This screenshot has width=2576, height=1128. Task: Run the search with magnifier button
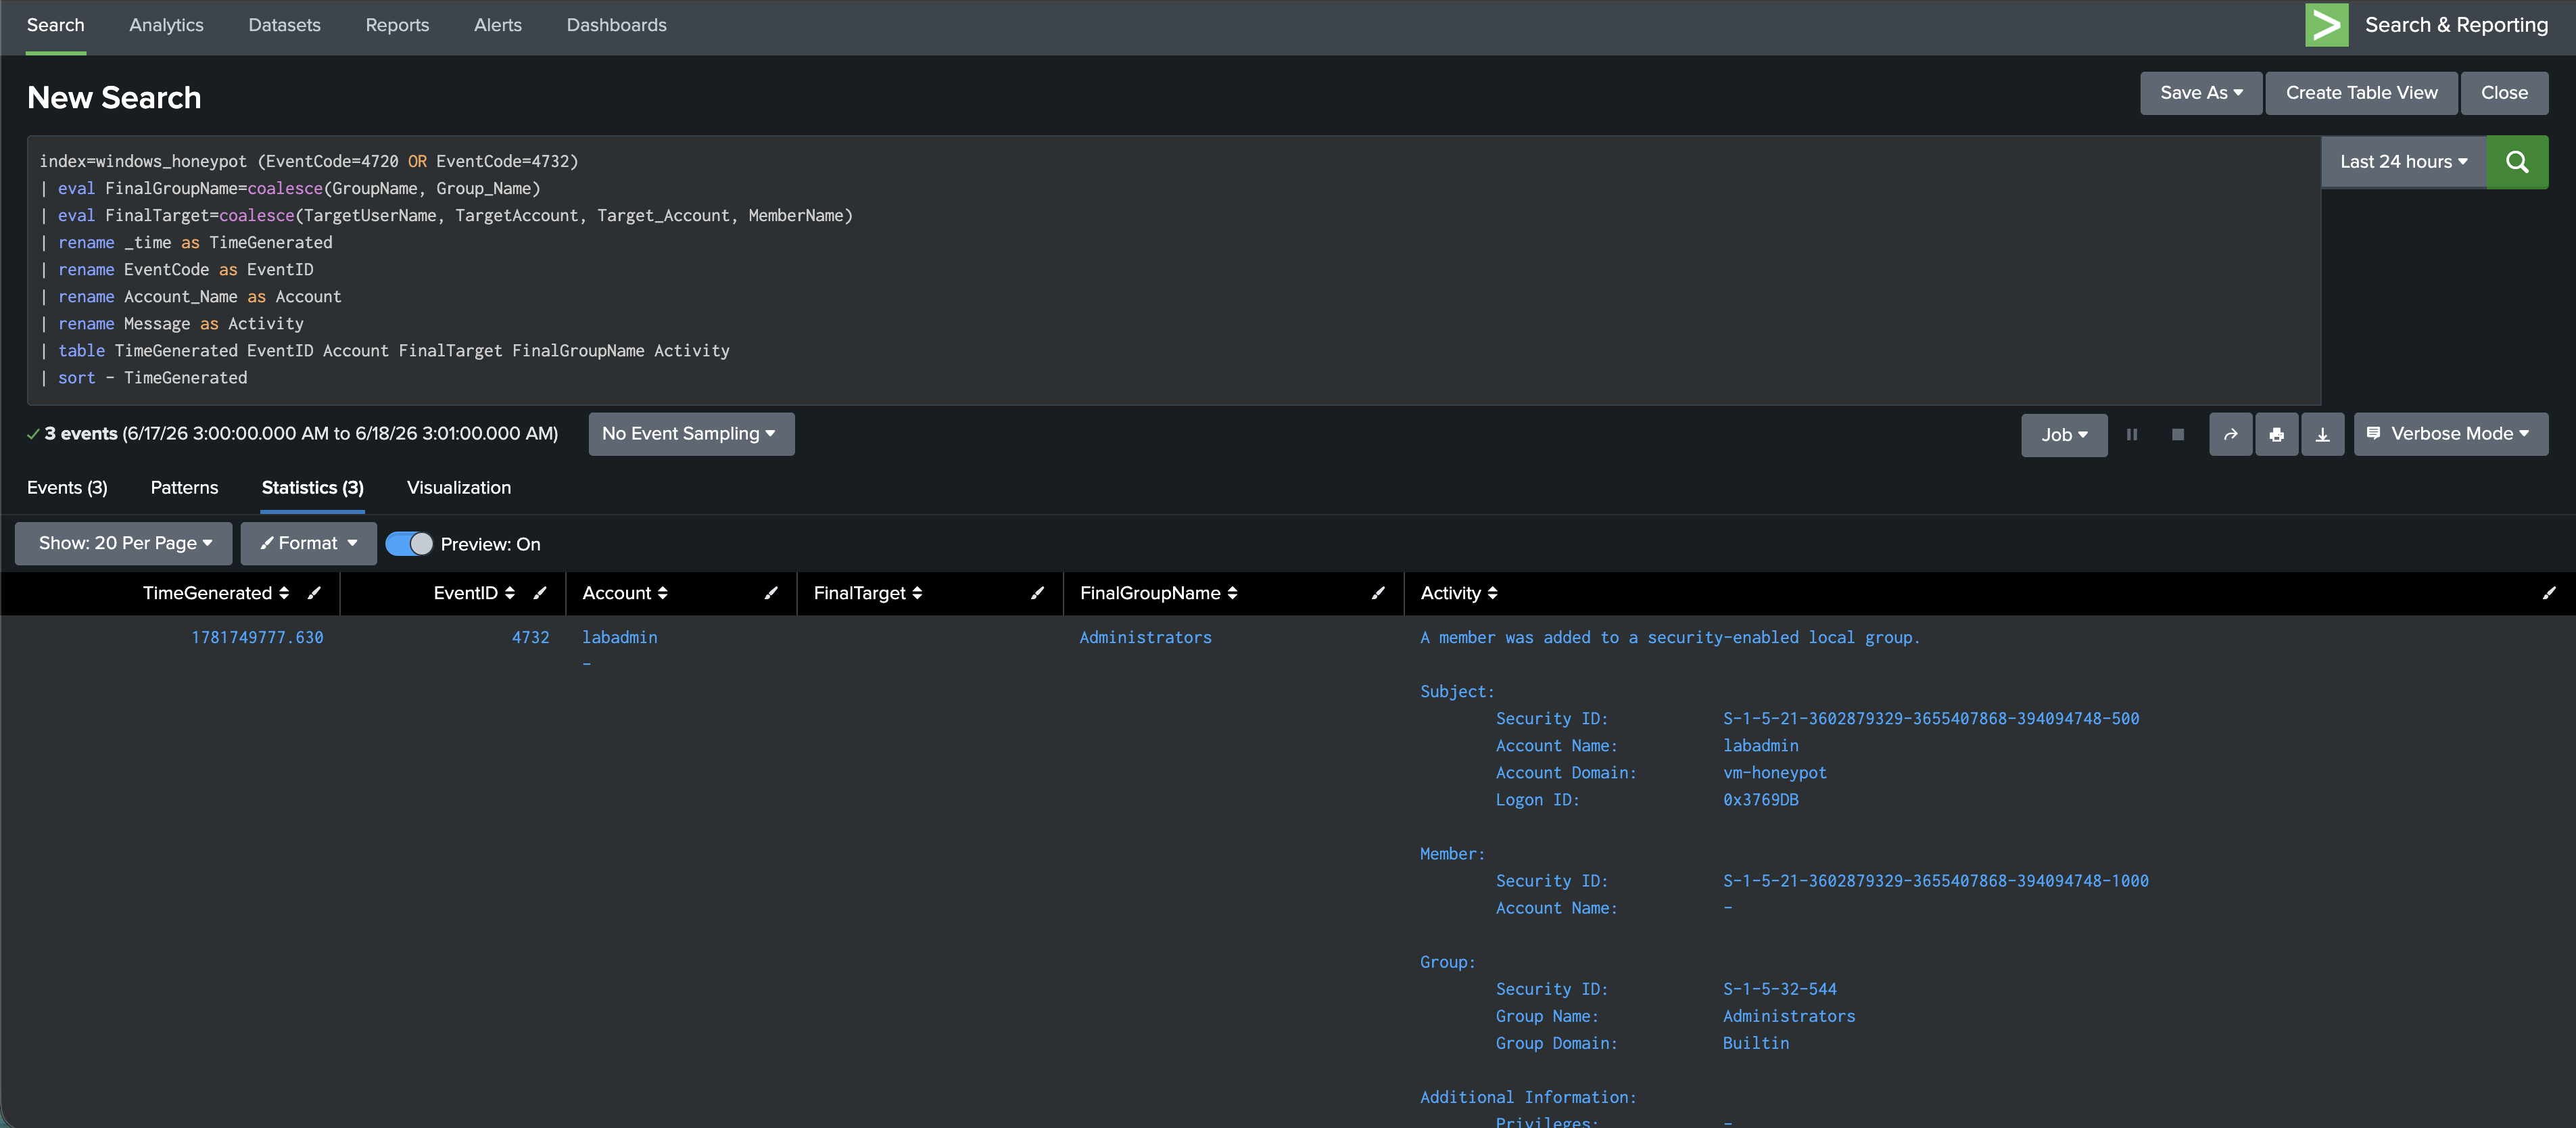click(2516, 162)
